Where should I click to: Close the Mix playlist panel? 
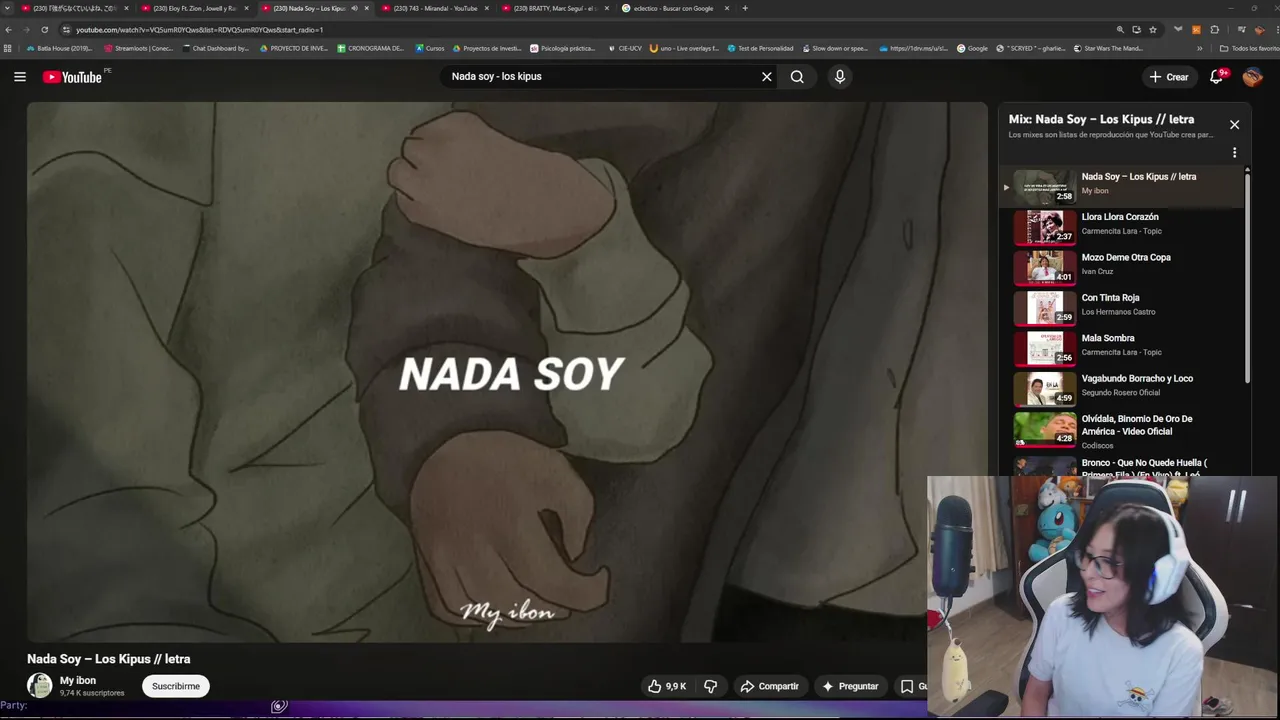pos(1234,125)
